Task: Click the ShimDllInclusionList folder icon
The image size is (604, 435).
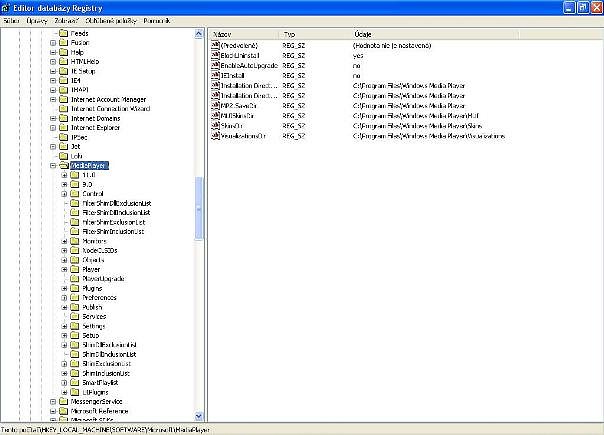Action: point(75,354)
